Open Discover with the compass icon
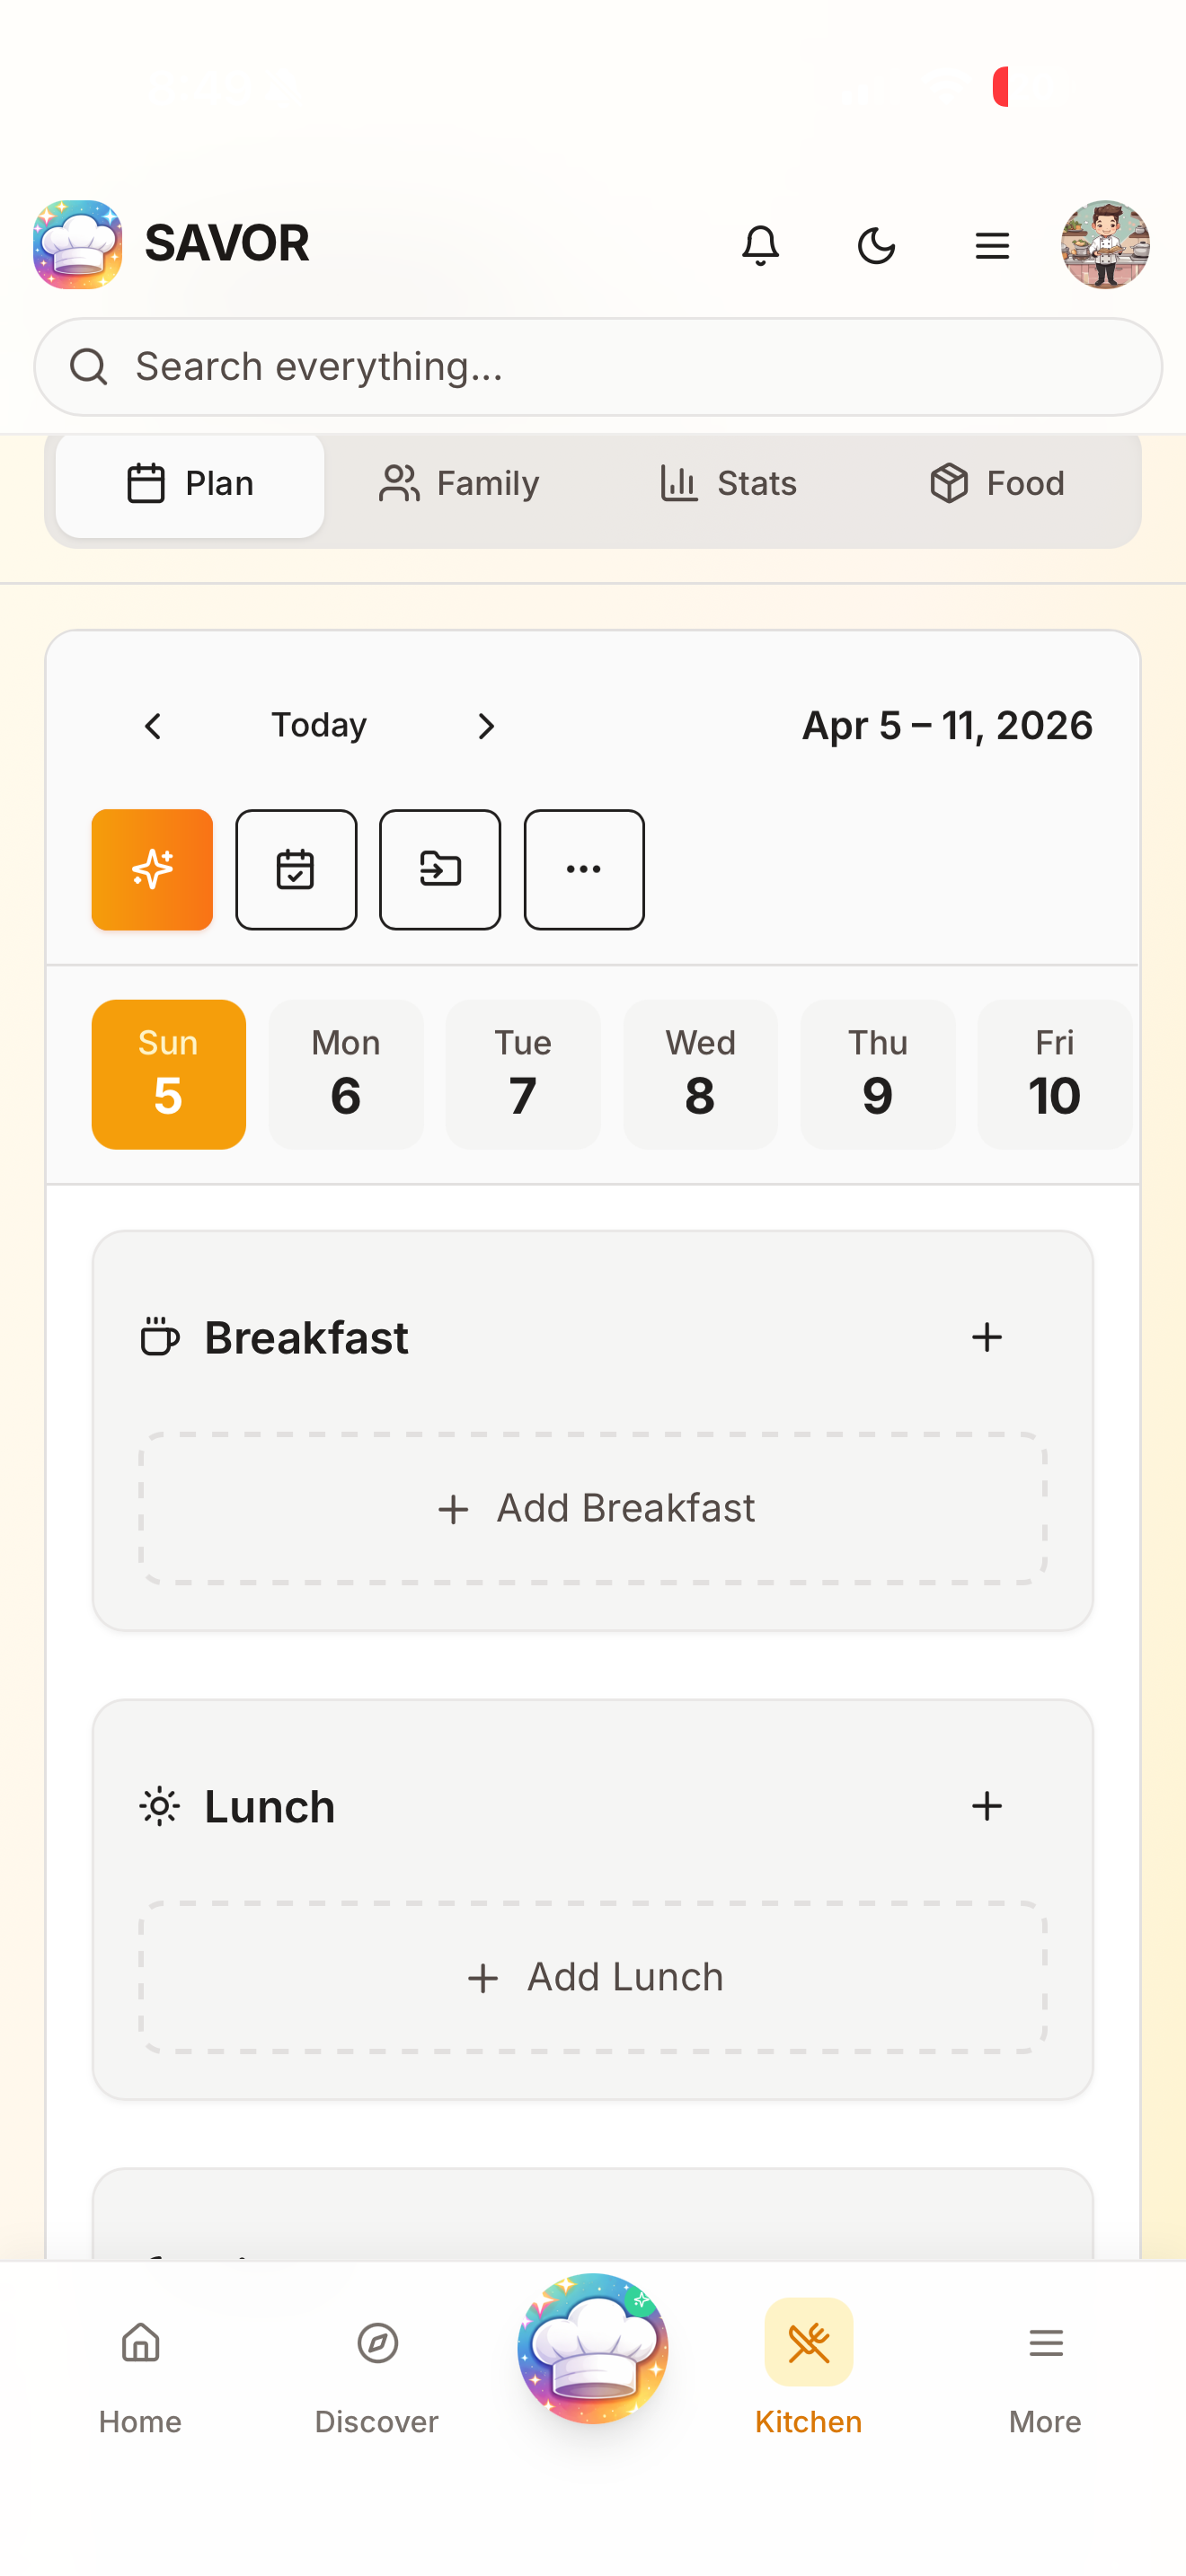Image resolution: width=1186 pixels, height=2576 pixels. pyautogui.click(x=376, y=2342)
